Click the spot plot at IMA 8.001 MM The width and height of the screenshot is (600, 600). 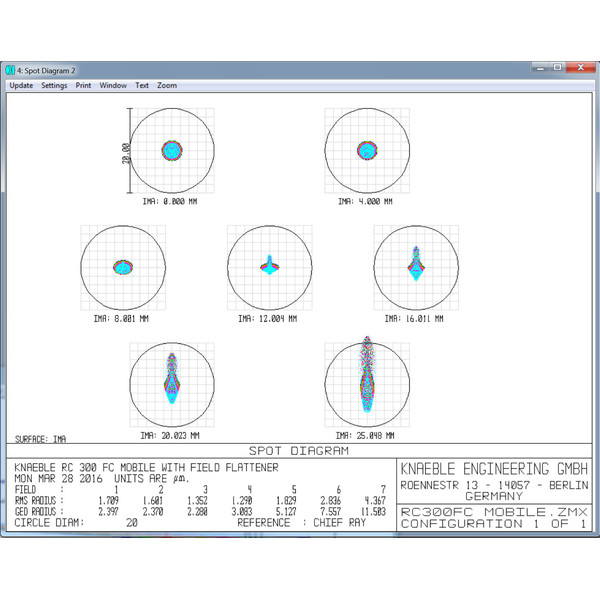click(x=123, y=268)
